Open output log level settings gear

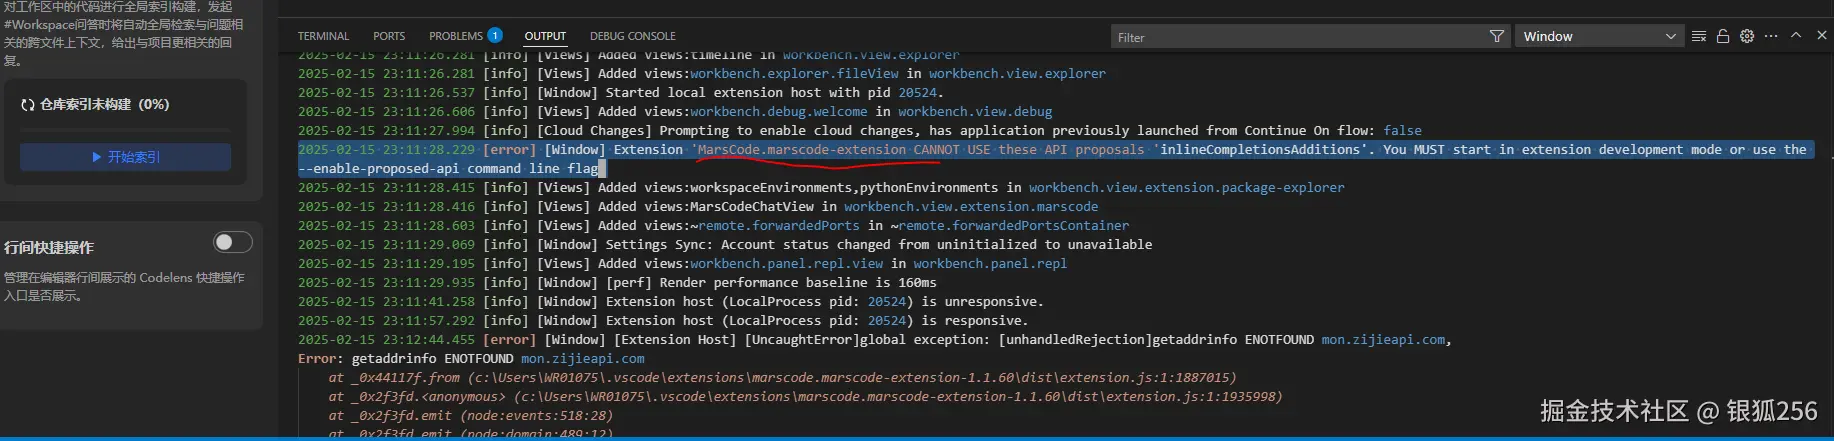point(1747,36)
